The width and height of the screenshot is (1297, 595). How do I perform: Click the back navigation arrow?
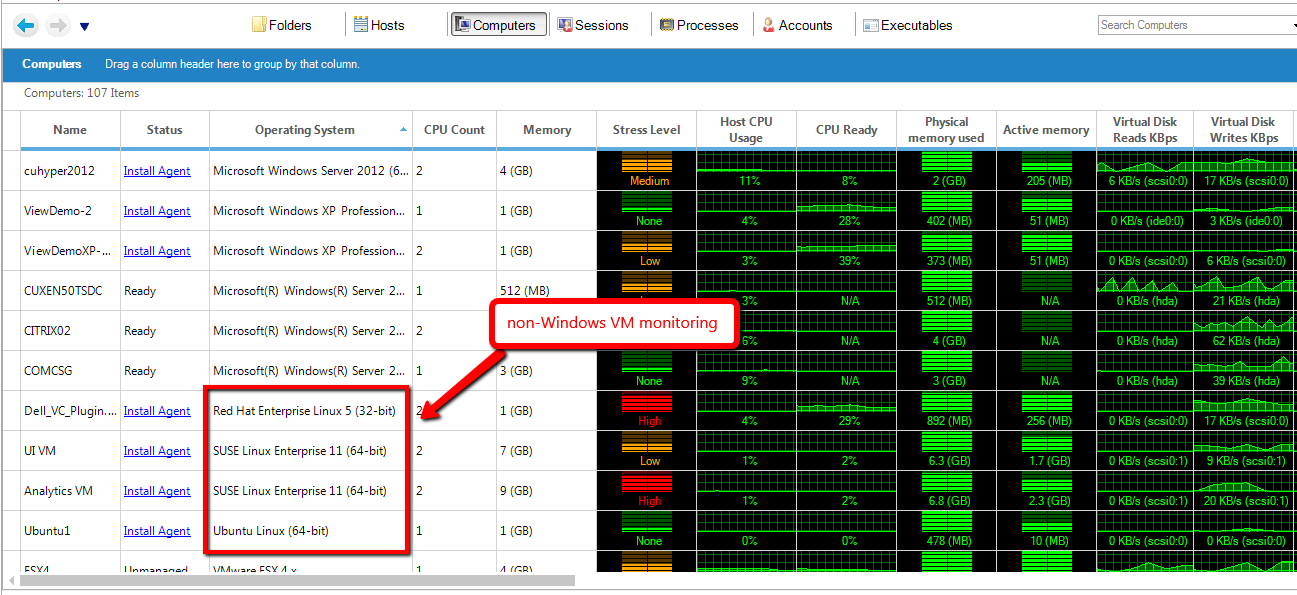coord(26,26)
